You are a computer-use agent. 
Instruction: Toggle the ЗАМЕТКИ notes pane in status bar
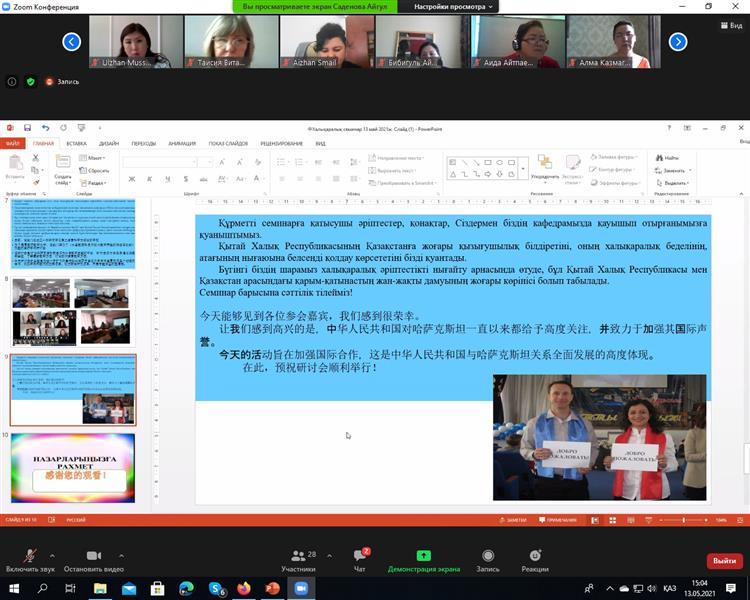(514, 520)
